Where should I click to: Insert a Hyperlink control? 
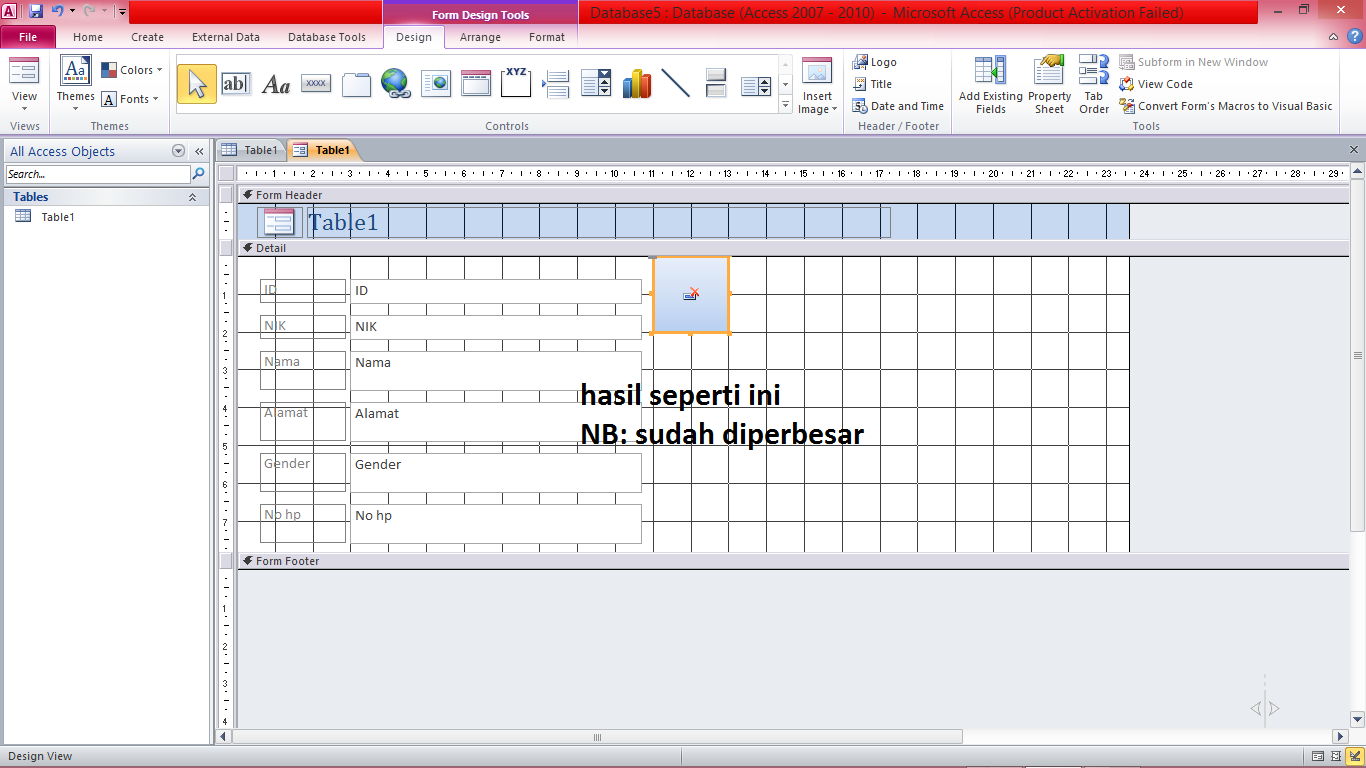396,84
